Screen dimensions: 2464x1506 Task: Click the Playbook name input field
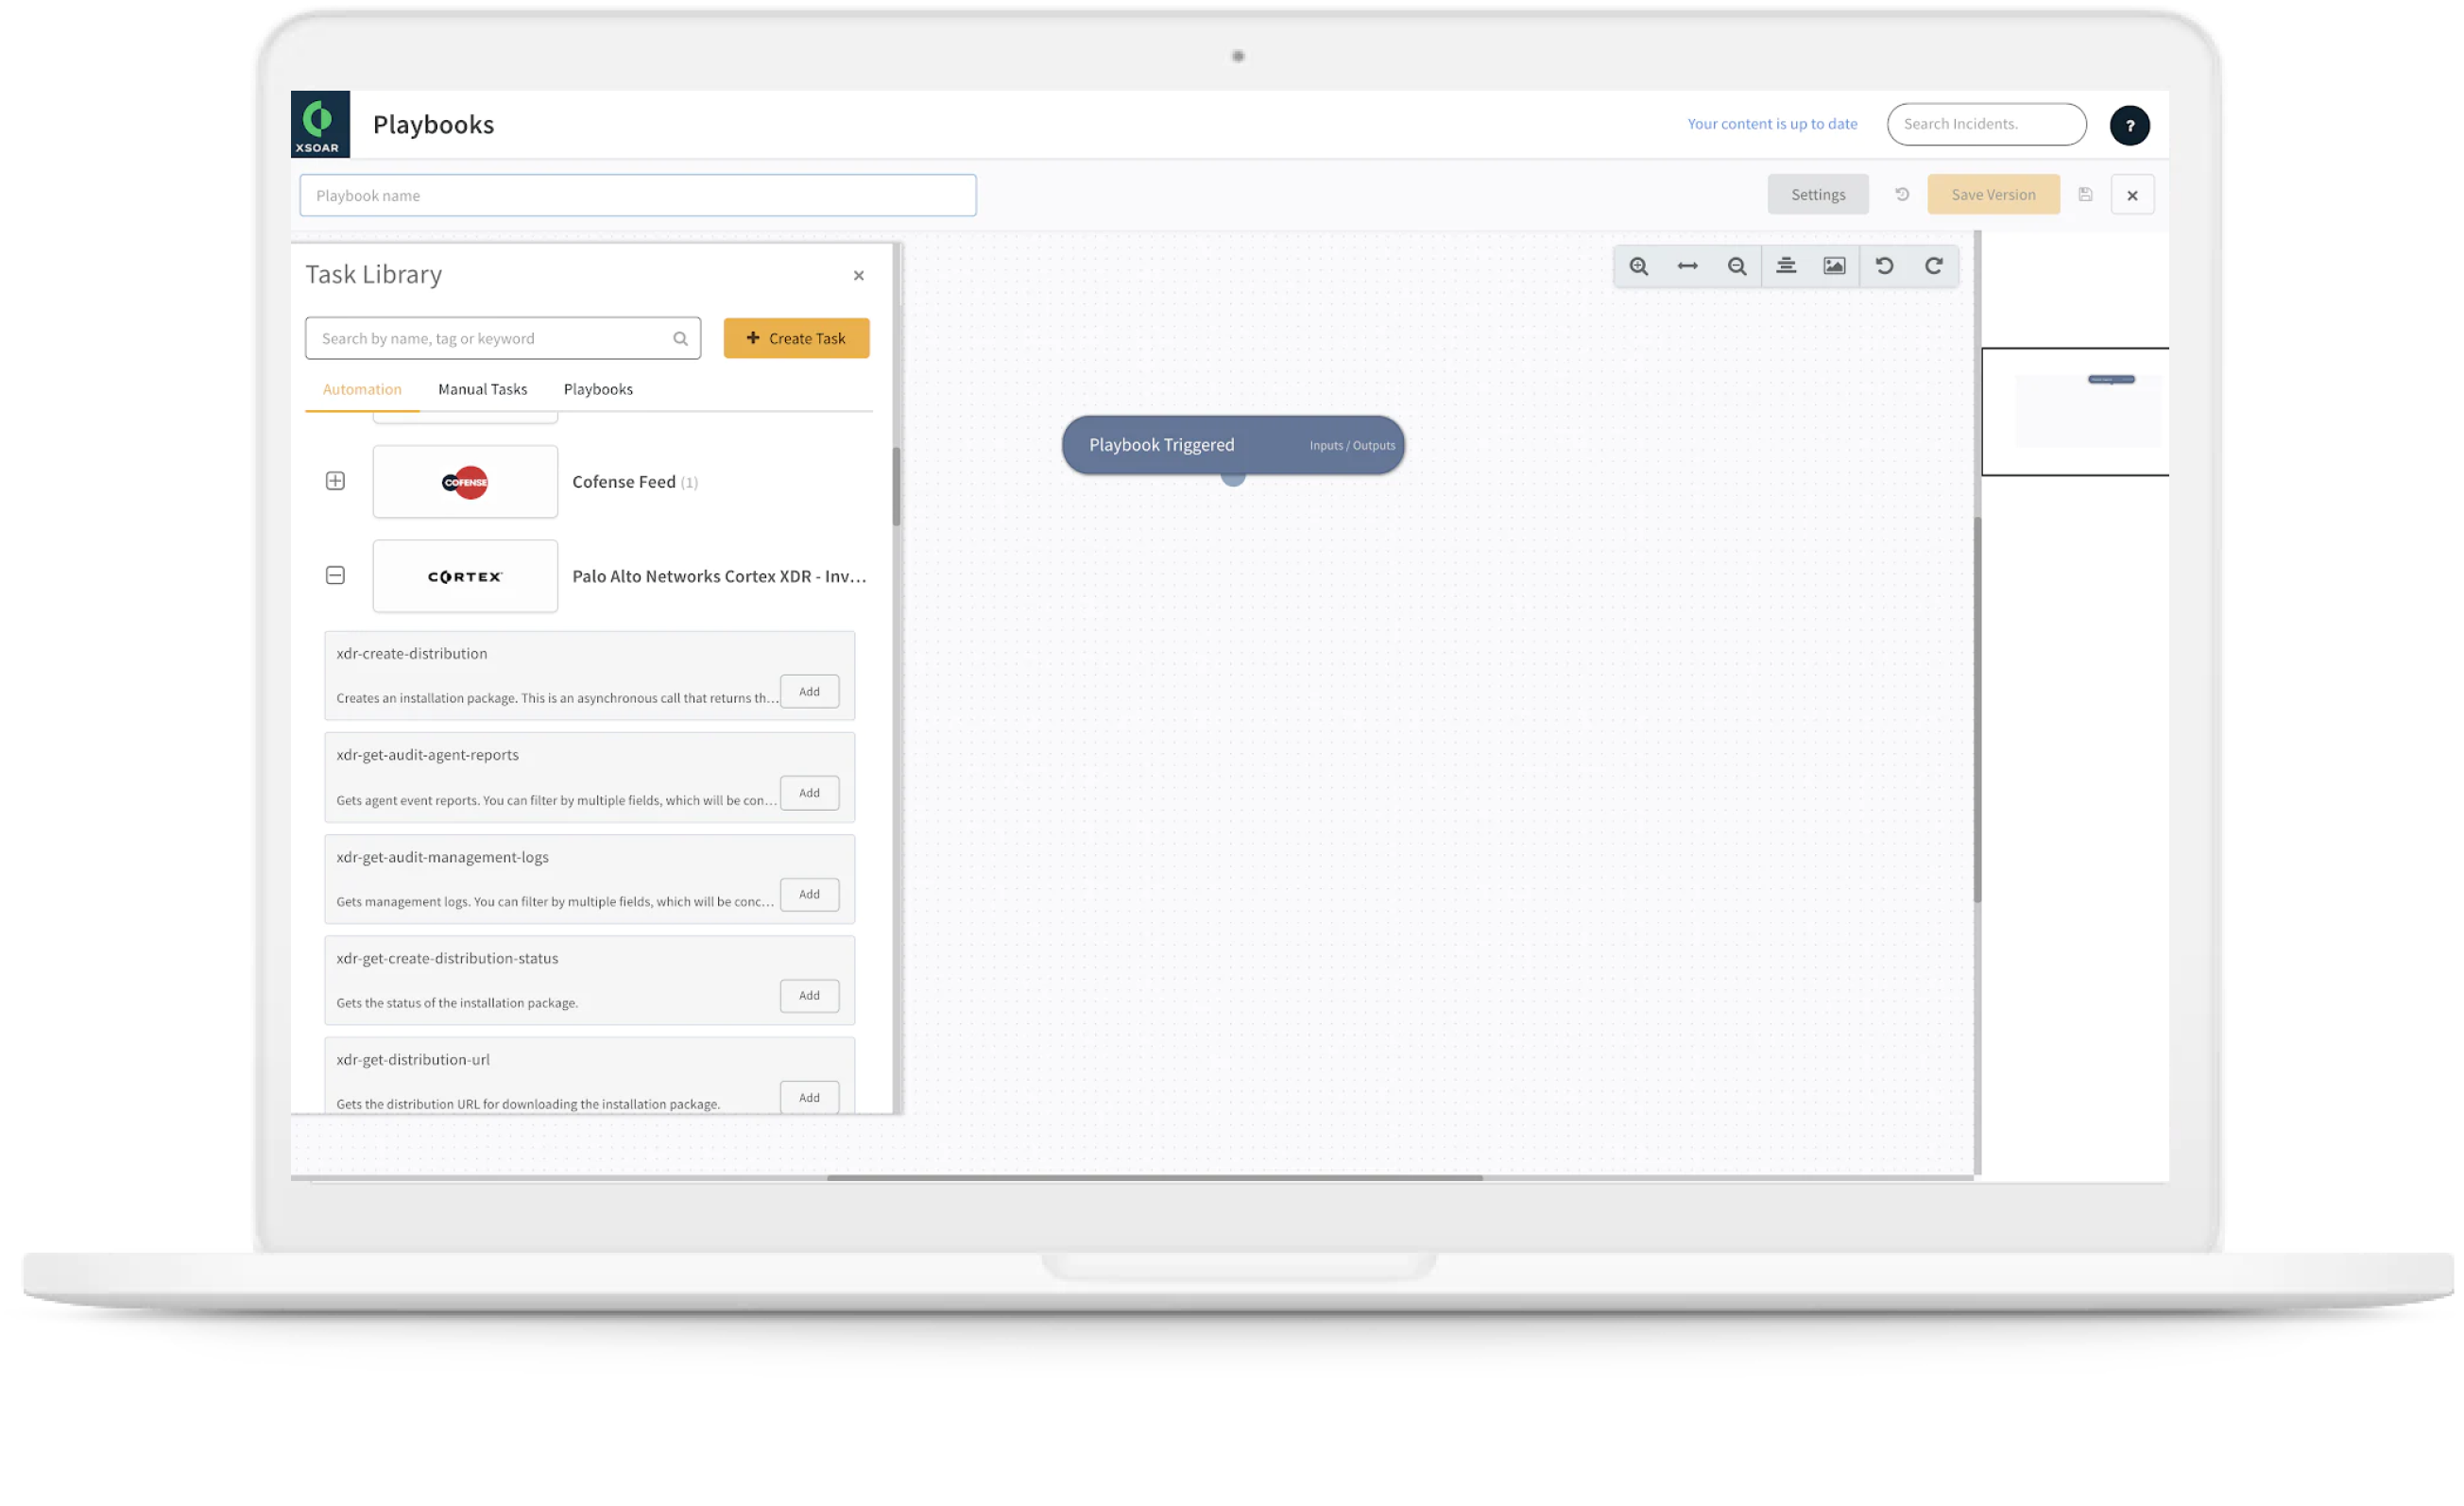pyautogui.click(x=637, y=195)
